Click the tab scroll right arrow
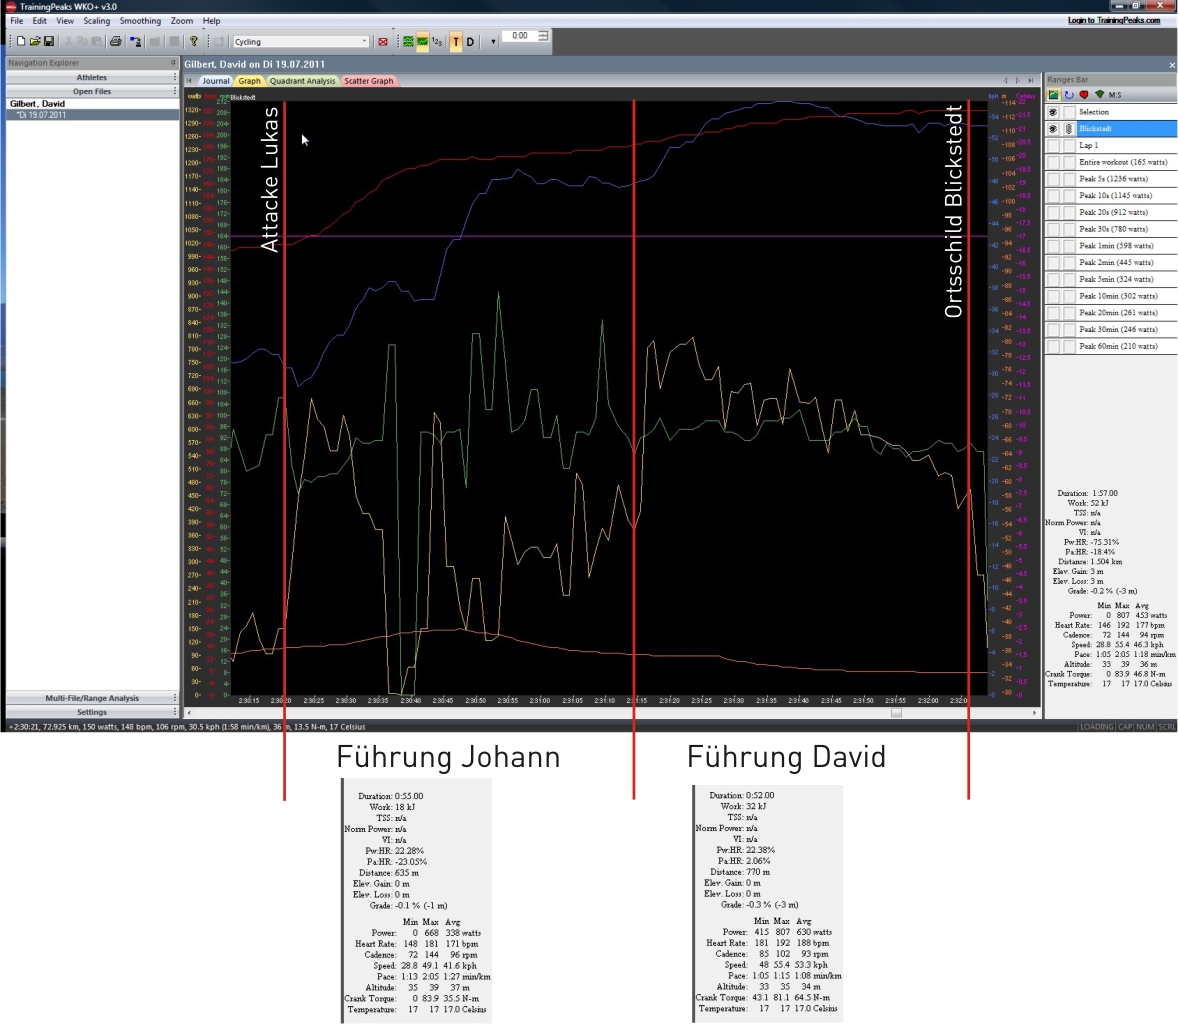The height and width of the screenshot is (1024, 1178). [x=1018, y=80]
